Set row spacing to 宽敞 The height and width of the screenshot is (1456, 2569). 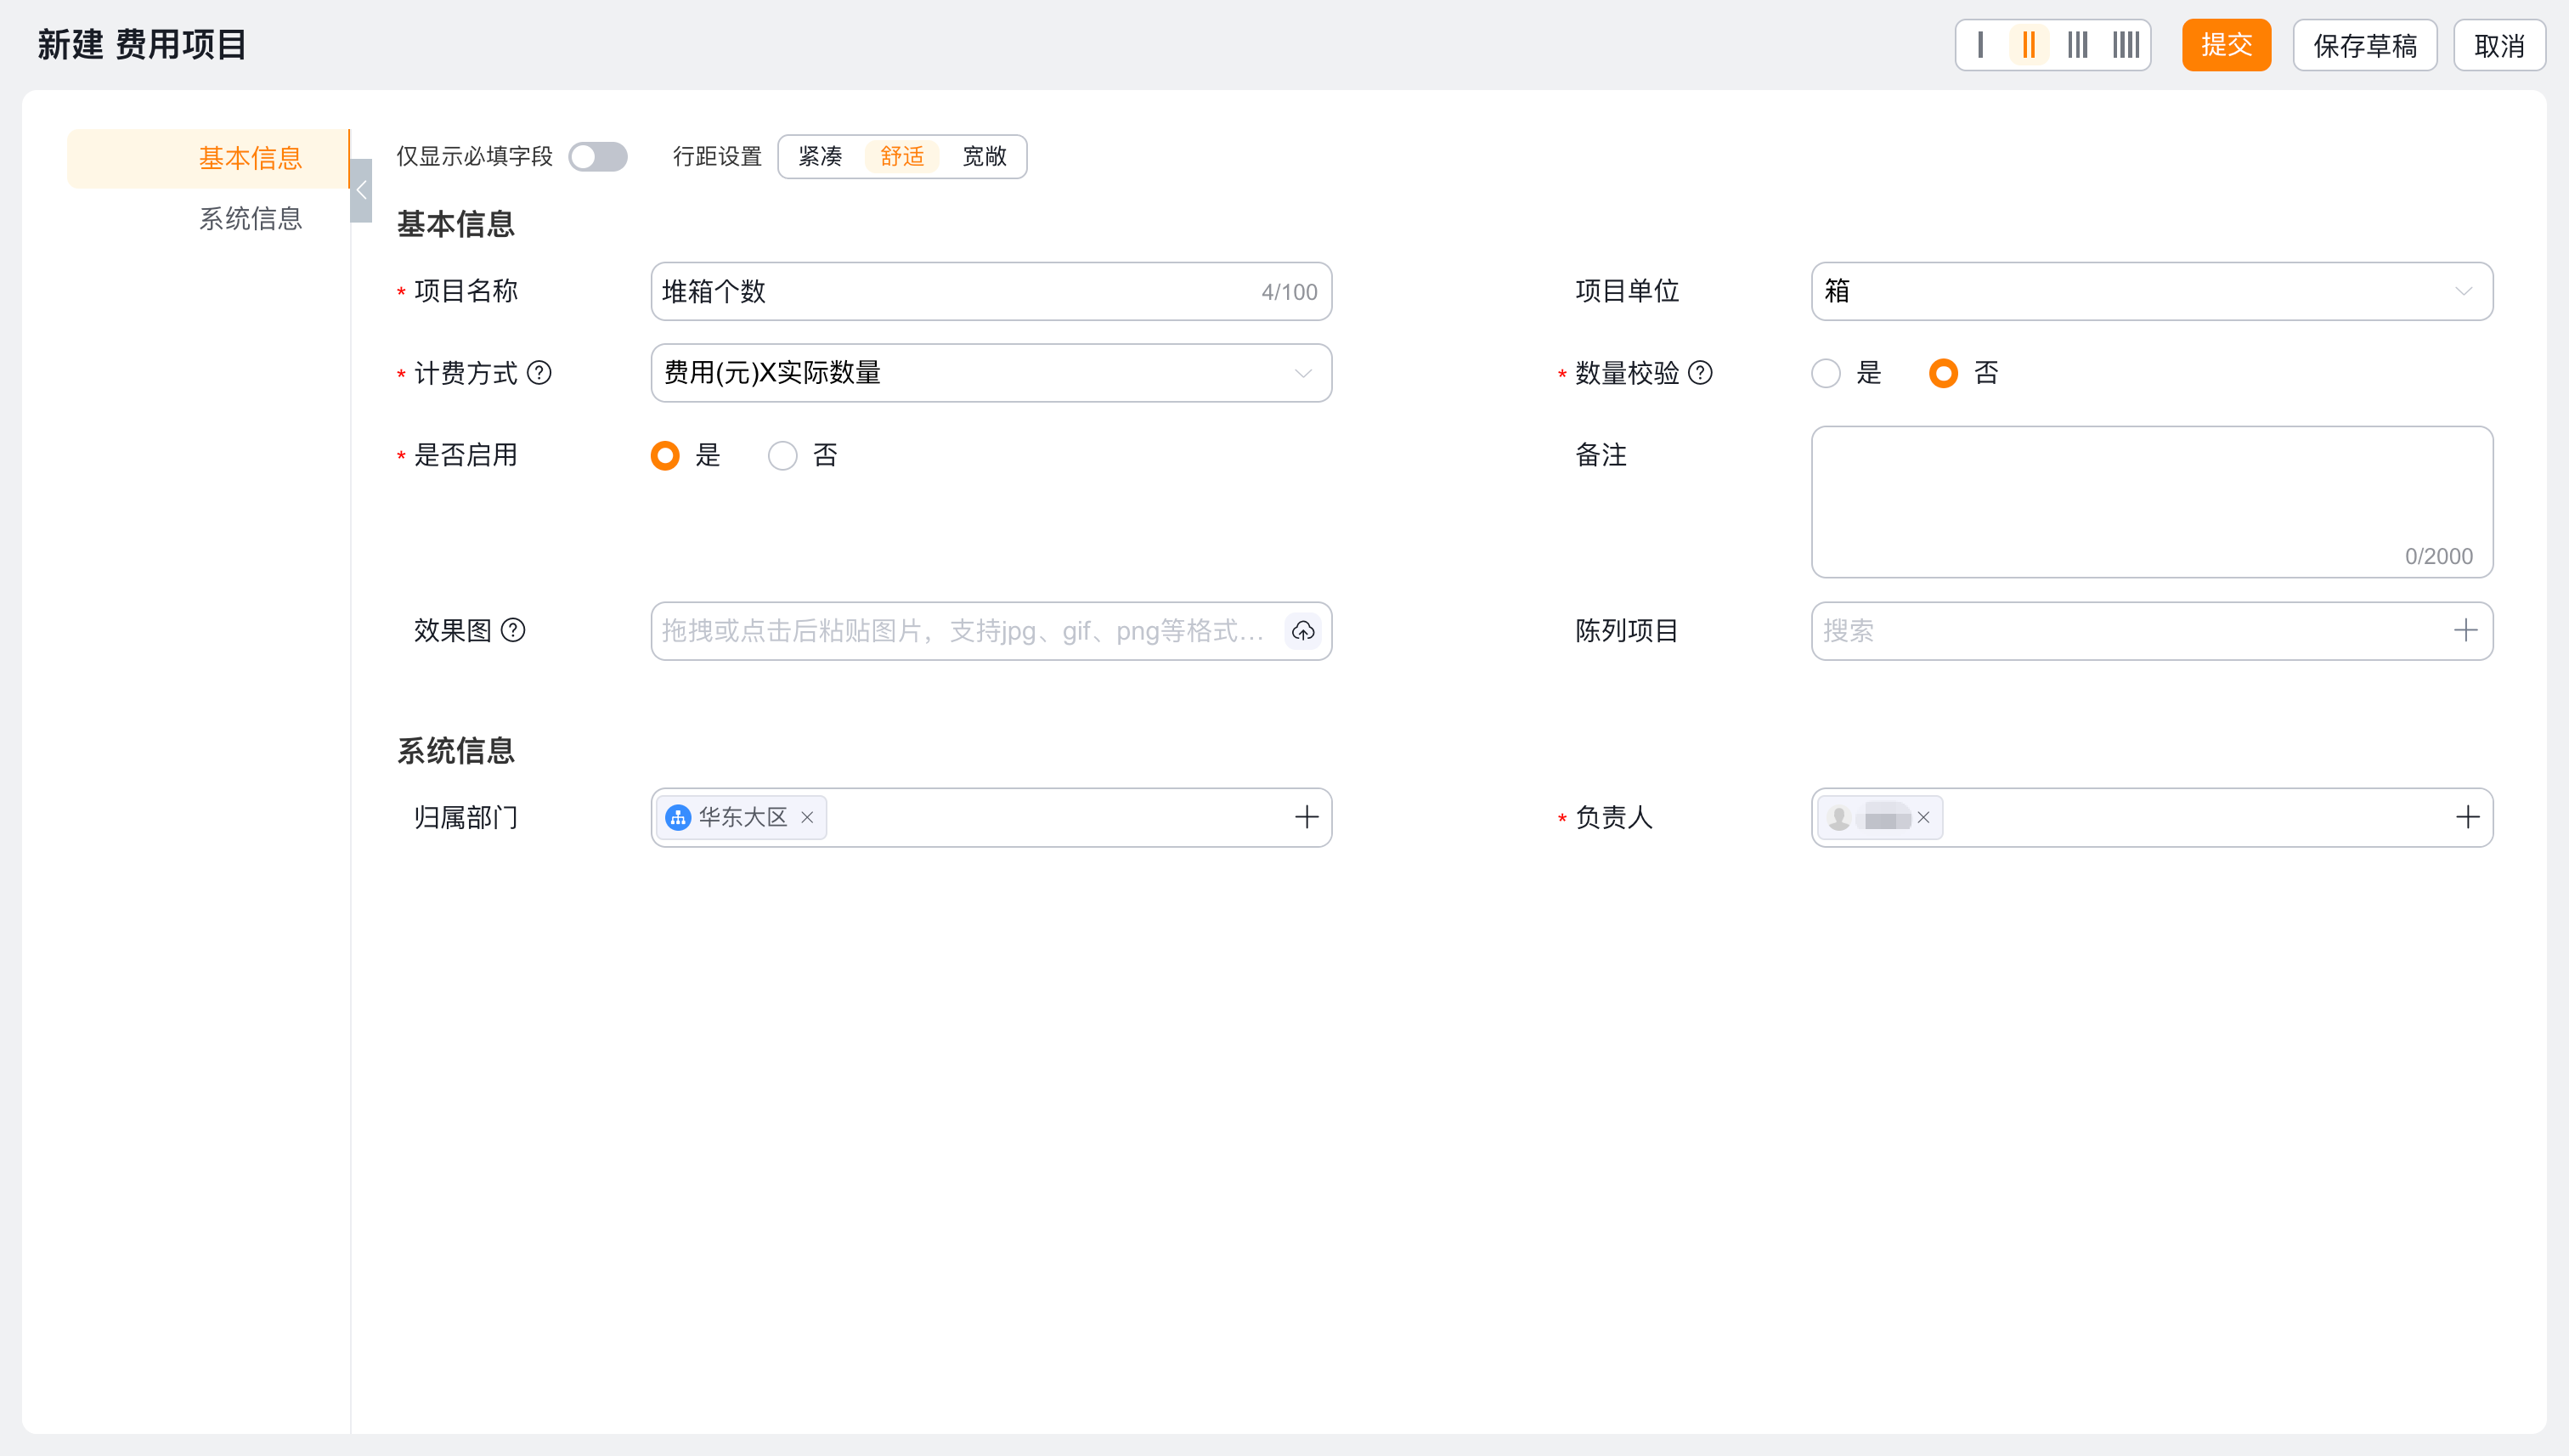[x=984, y=157]
